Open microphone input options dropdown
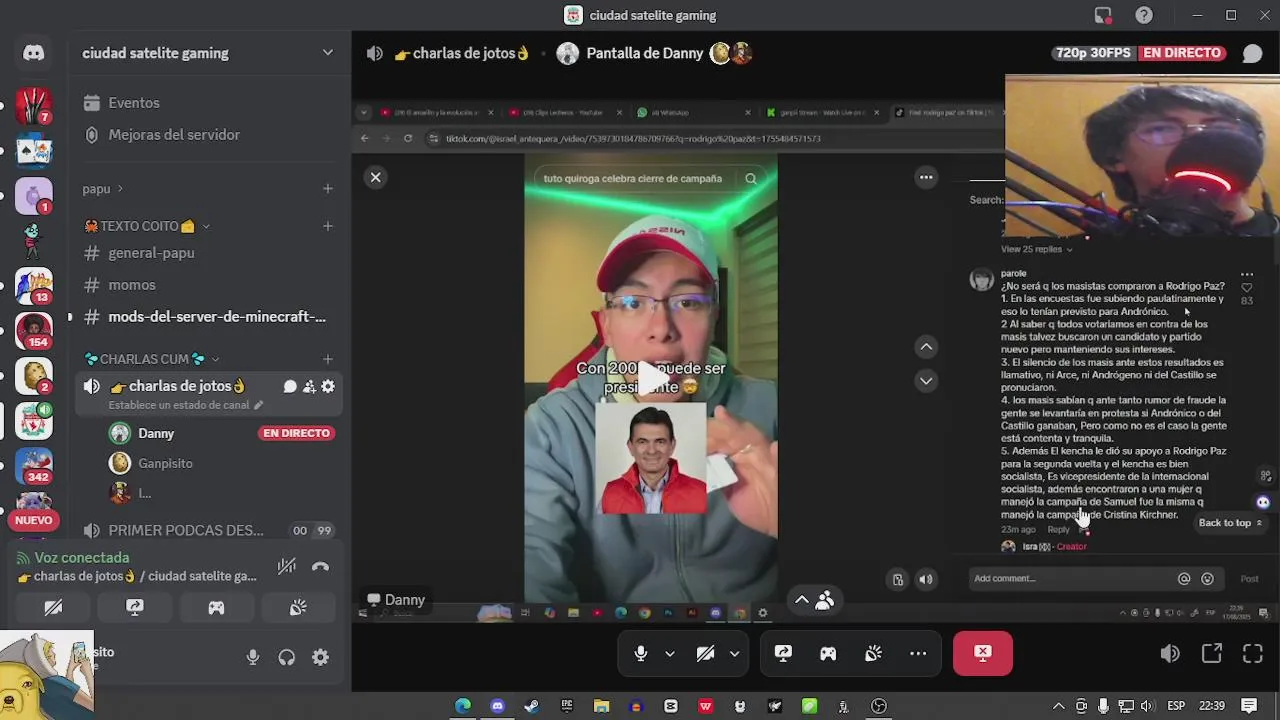The width and height of the screenshot is (1280, 720). [669, 653]
